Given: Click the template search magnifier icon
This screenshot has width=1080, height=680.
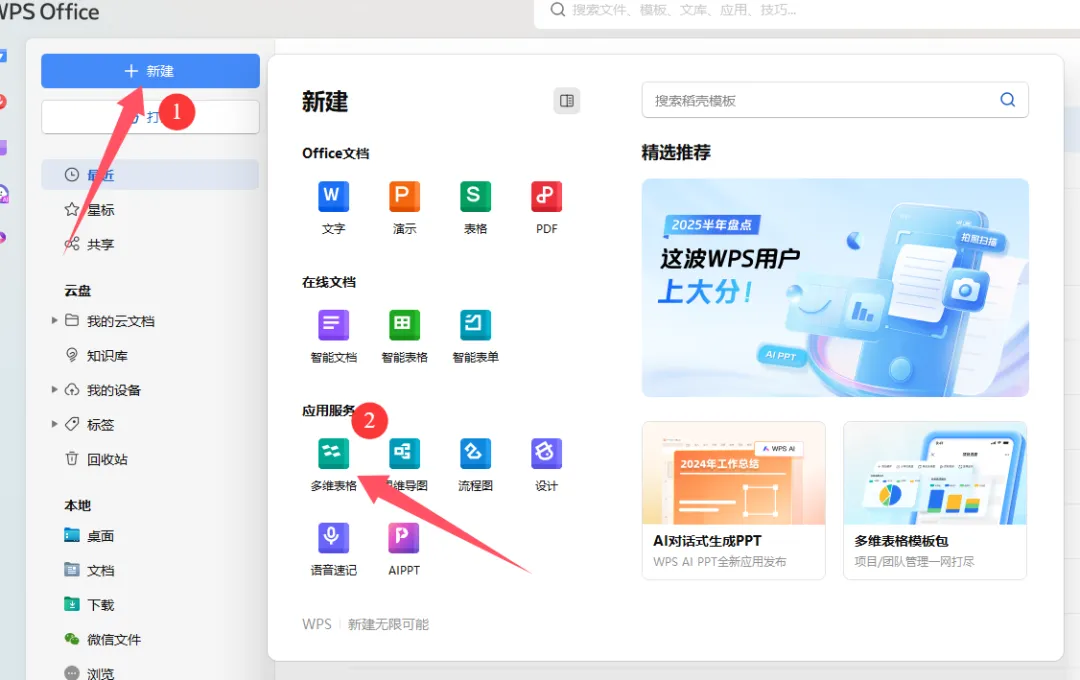Looking at the screenshot, I should coord(1008,100).
